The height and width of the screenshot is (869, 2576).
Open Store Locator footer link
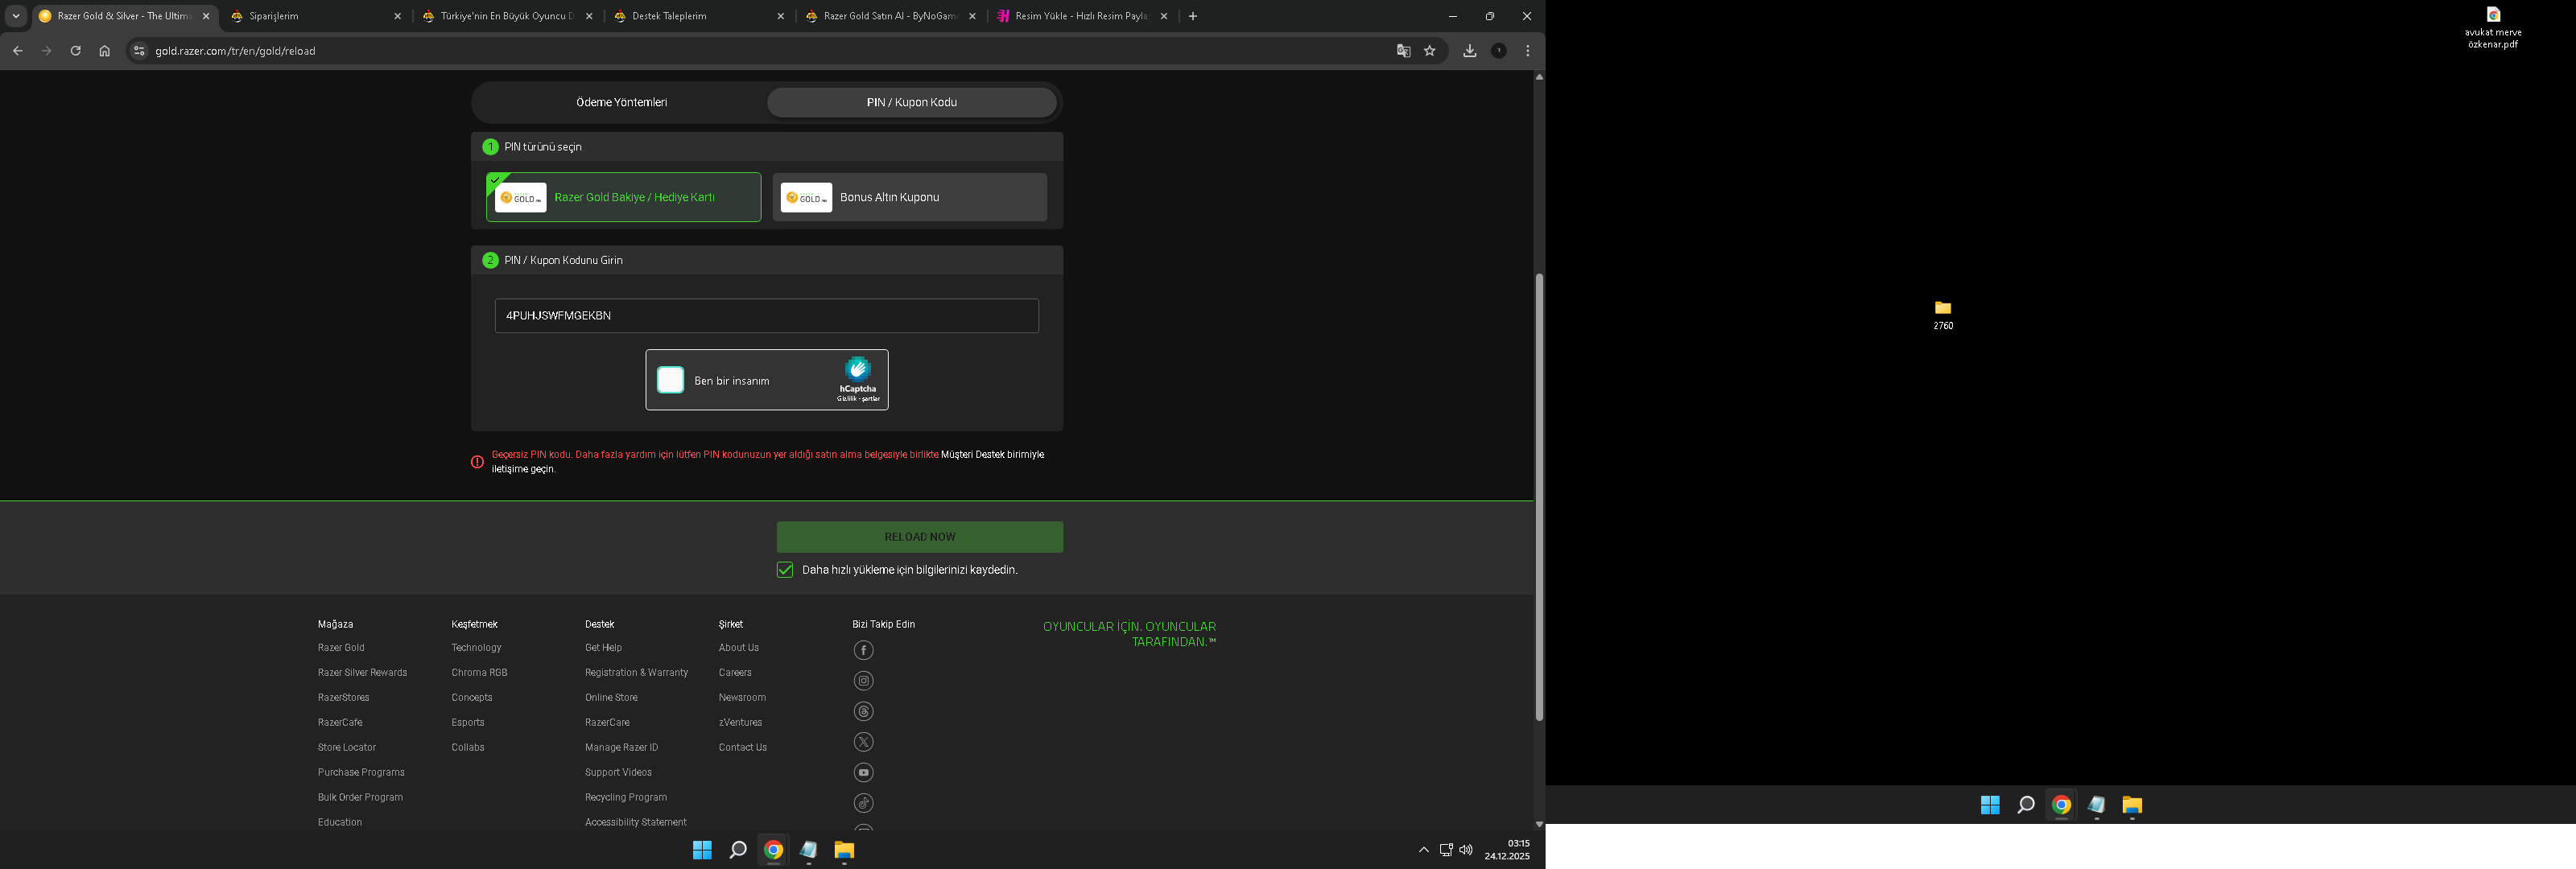346,748
